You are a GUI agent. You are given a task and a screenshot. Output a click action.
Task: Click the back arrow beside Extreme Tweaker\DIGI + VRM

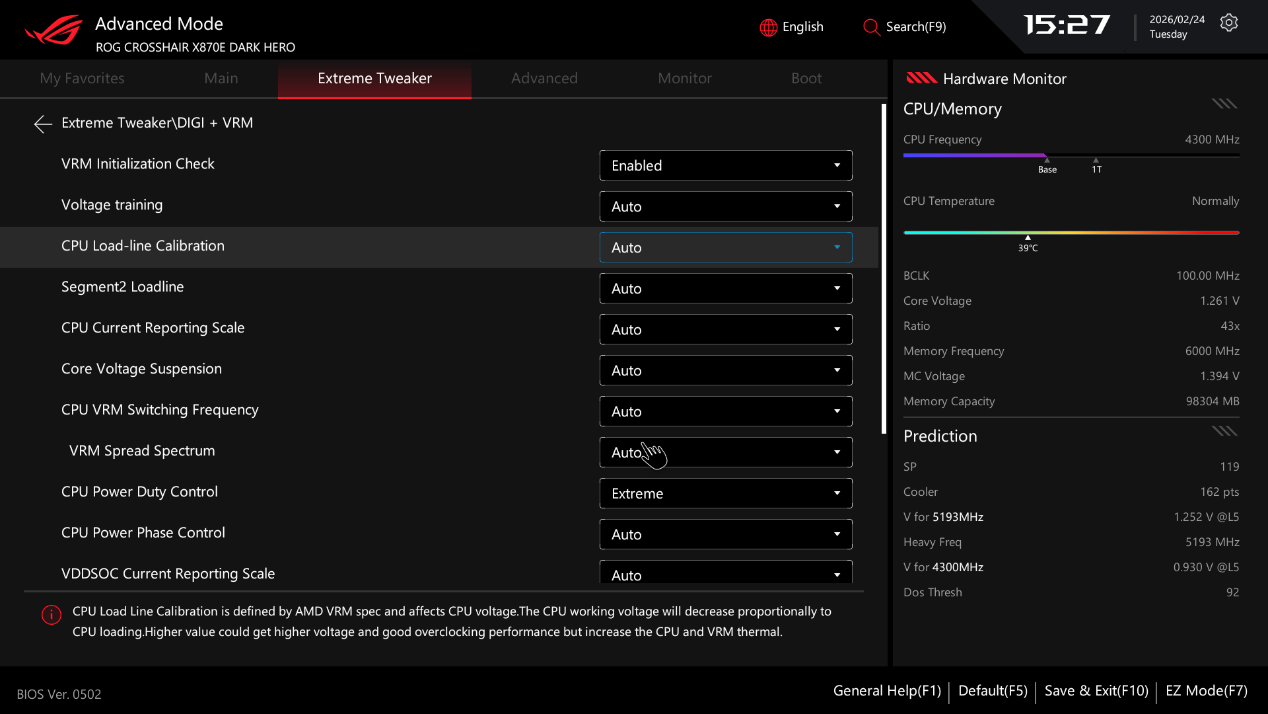(42, 124)
